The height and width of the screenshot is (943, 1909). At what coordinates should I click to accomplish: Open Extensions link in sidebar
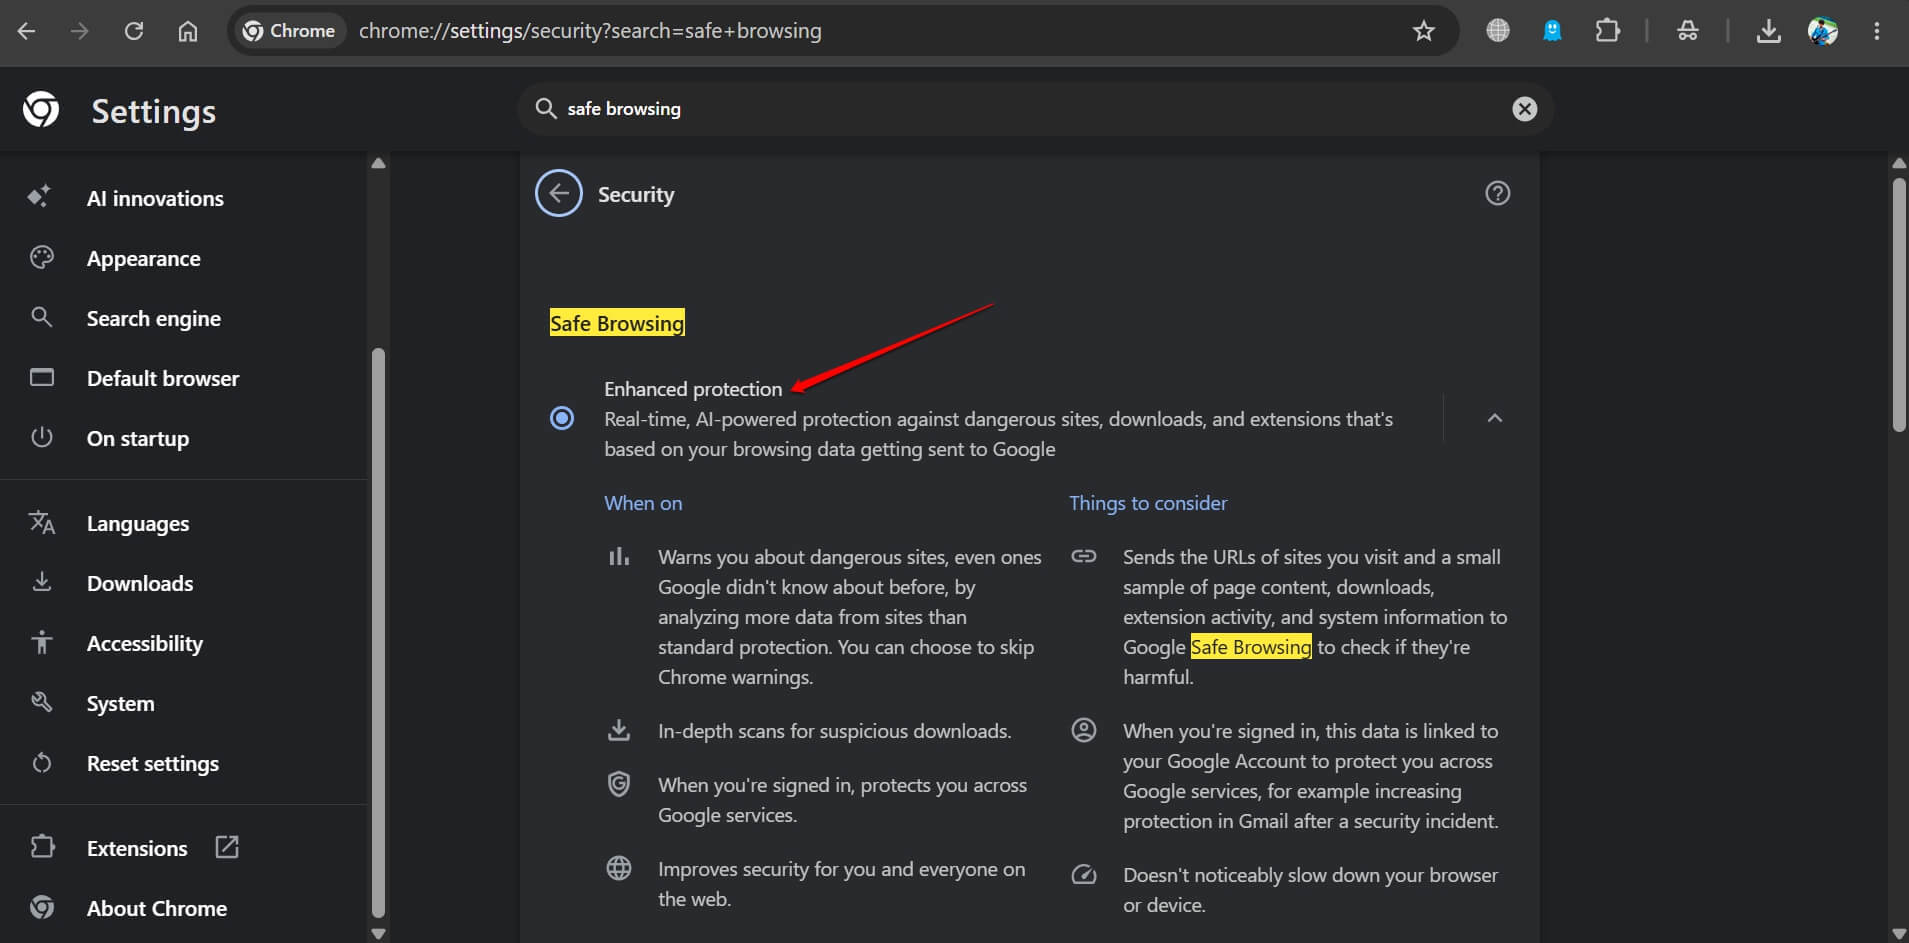point(137,848)
